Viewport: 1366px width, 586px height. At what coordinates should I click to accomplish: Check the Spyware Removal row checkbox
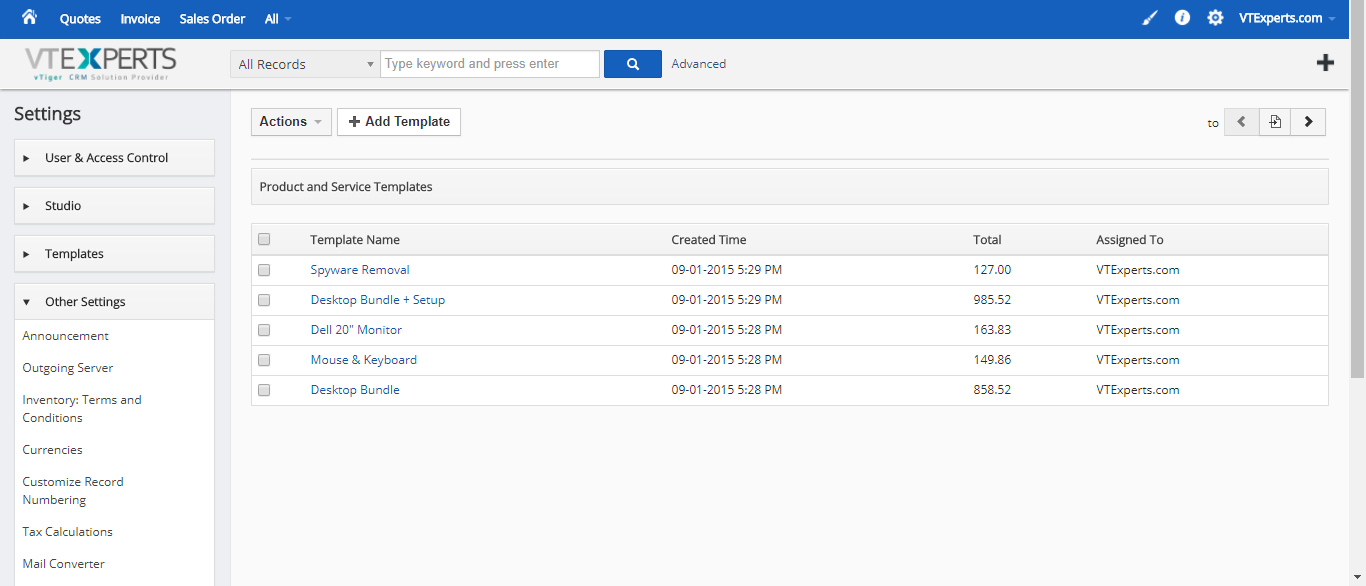[264, 270]
